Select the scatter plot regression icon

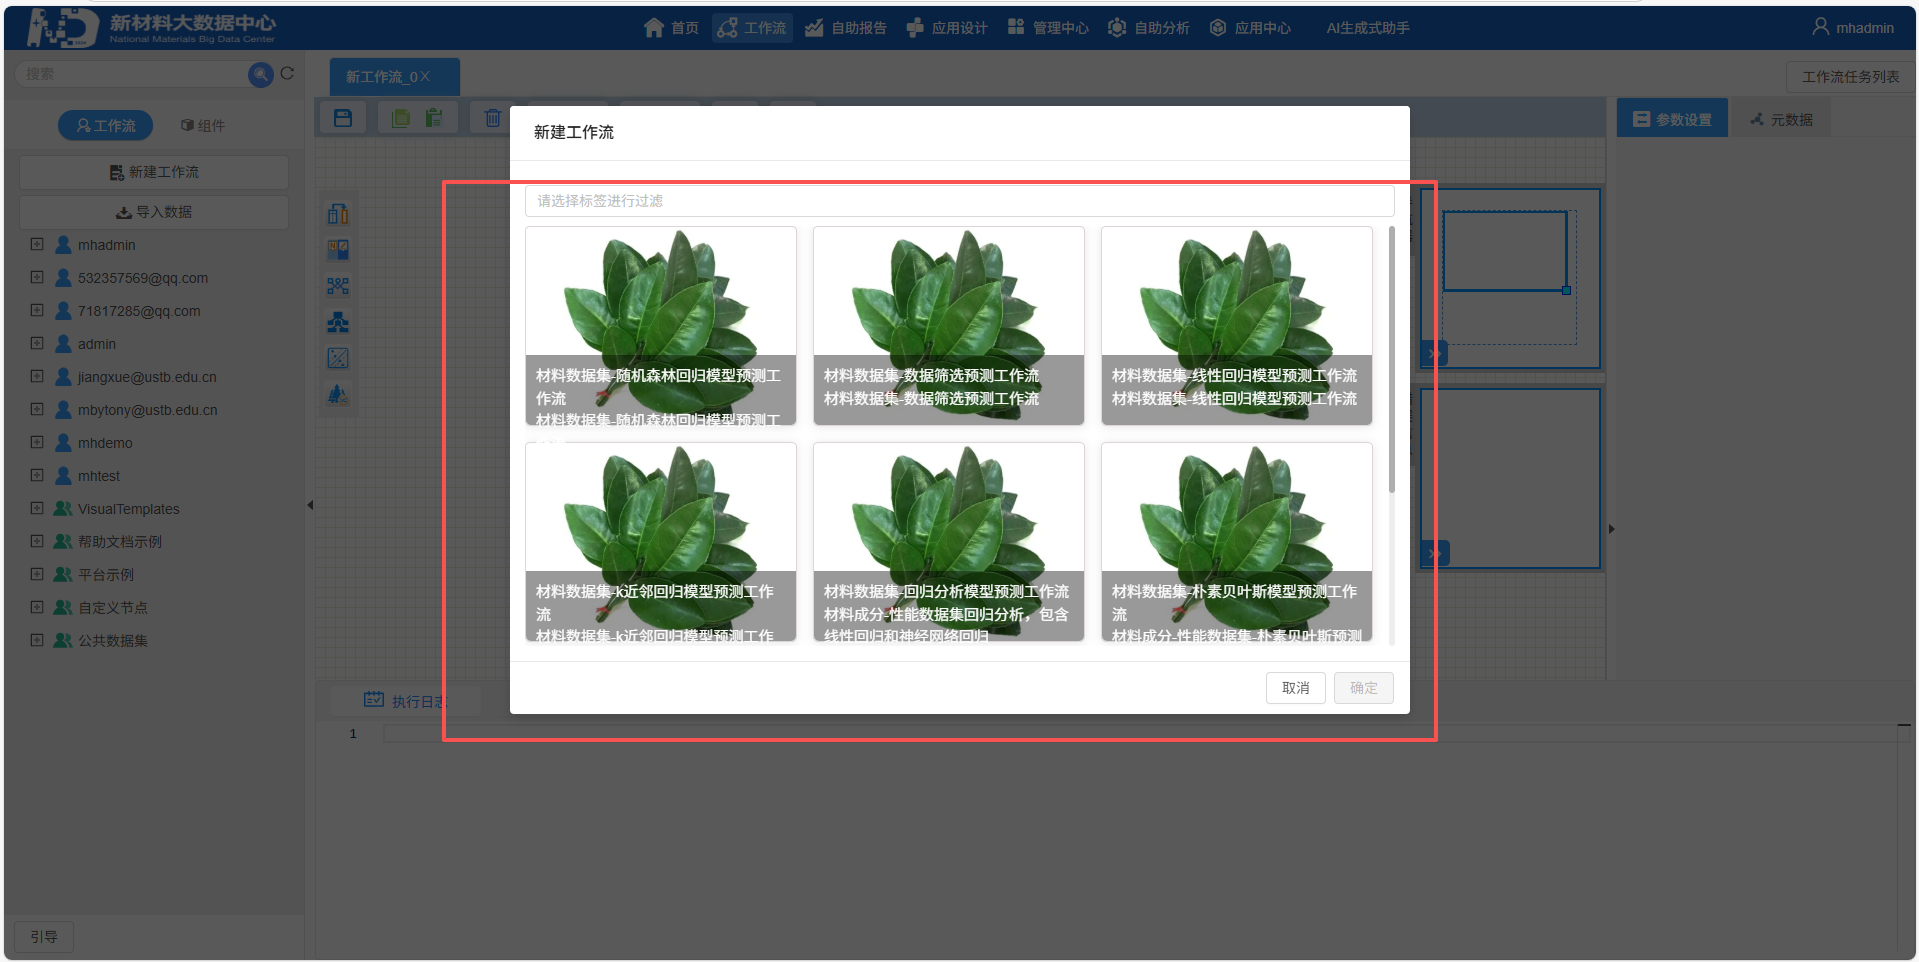(338, 358)
